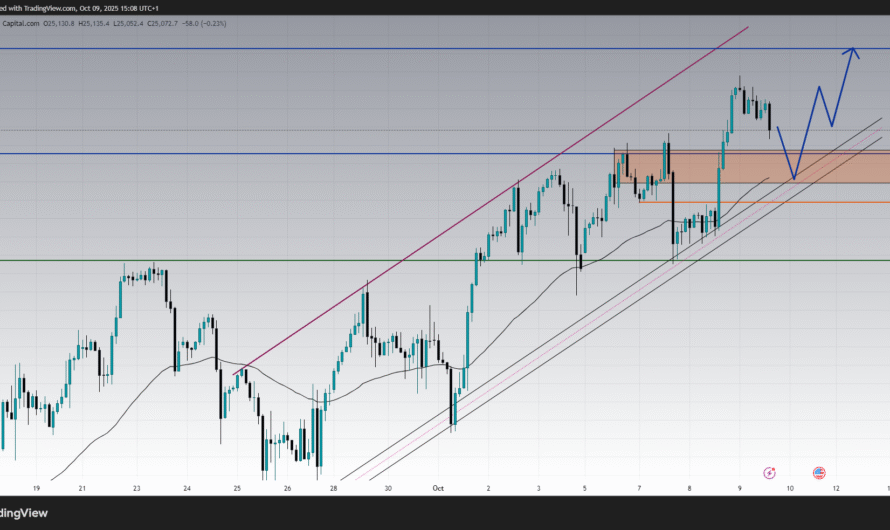Click the purple lightning event icon
This screenshot has height=530, width=890.
point(769,473)
